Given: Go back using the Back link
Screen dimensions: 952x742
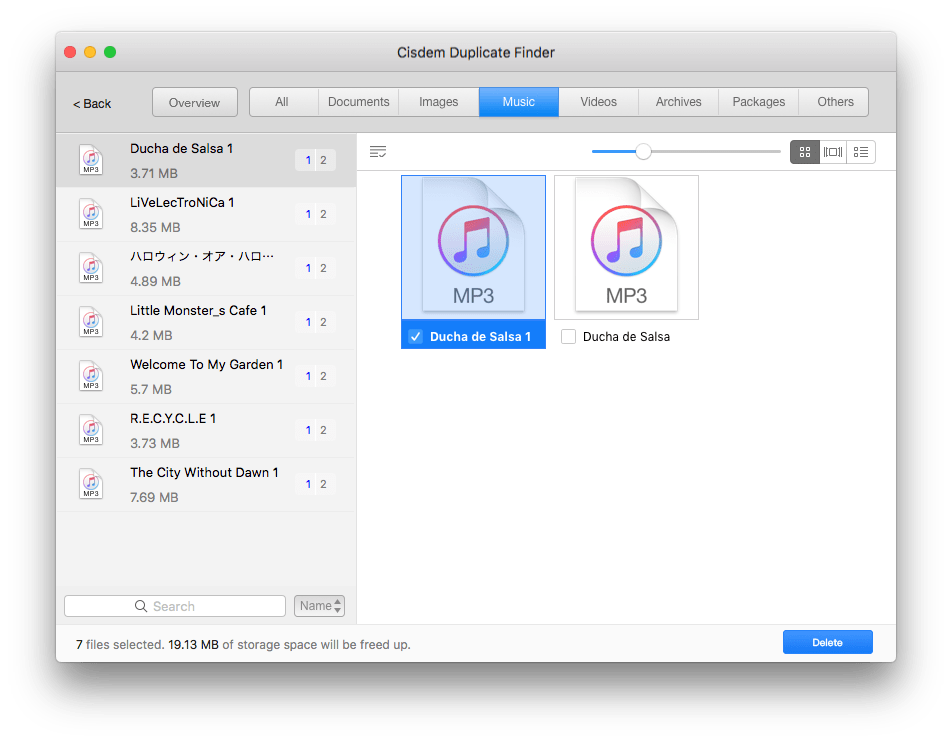Looking at the screenshot, I should (92, 104).
